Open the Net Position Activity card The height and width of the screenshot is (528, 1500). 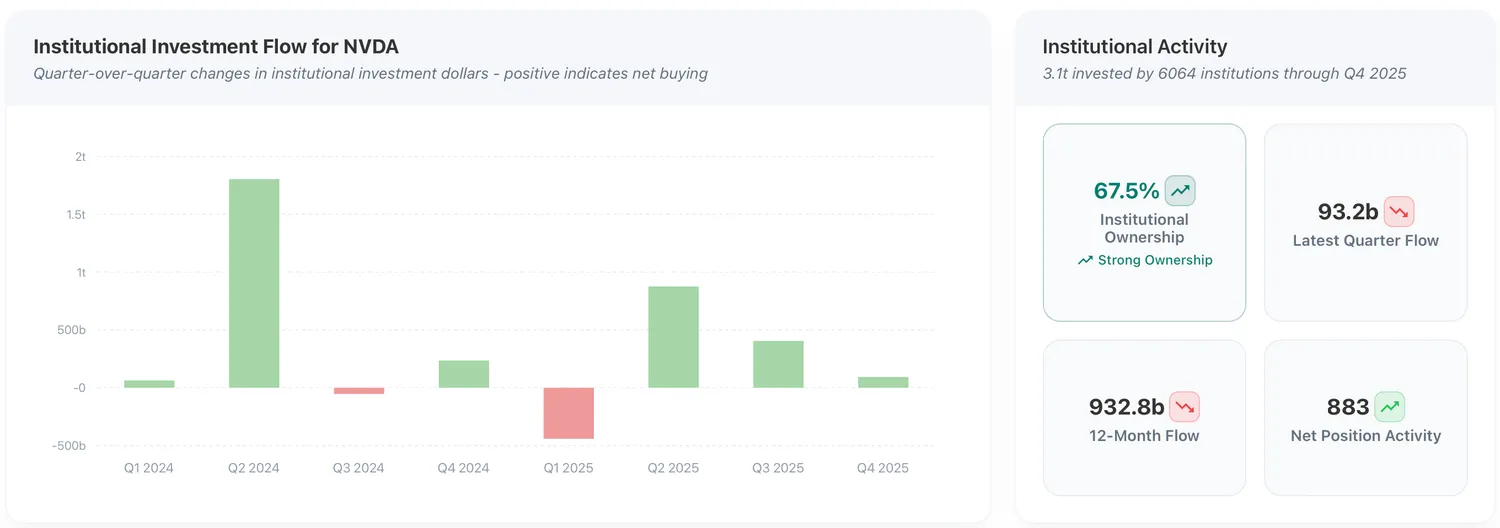(1366, 418)
